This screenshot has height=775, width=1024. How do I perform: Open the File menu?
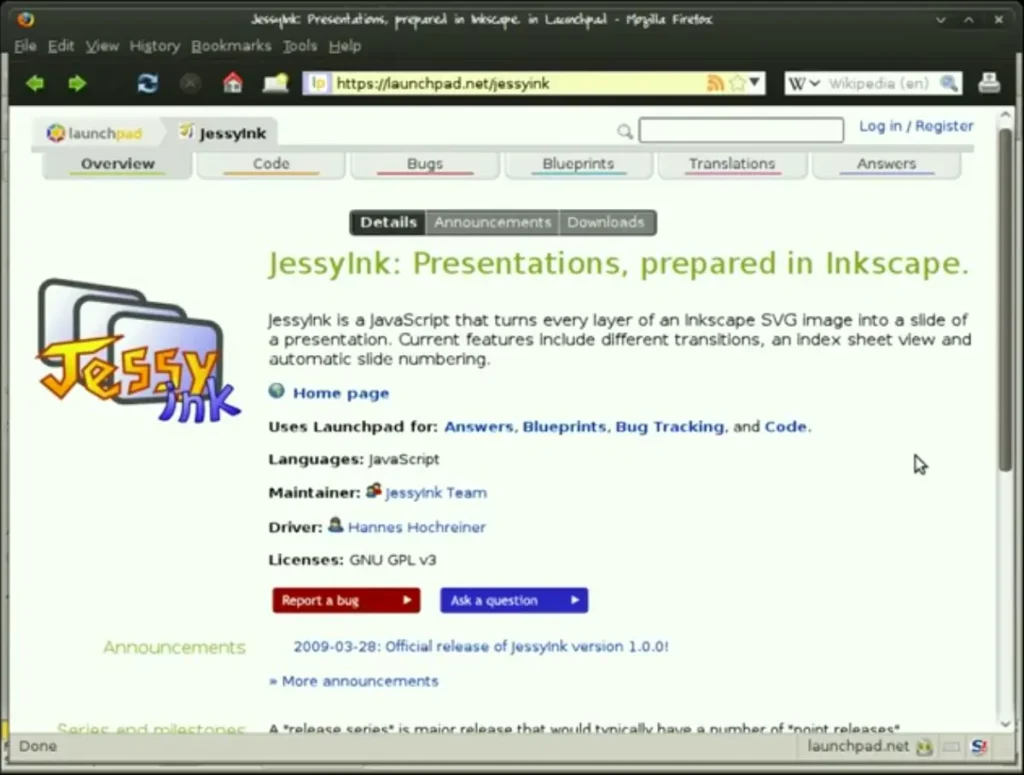25,46
